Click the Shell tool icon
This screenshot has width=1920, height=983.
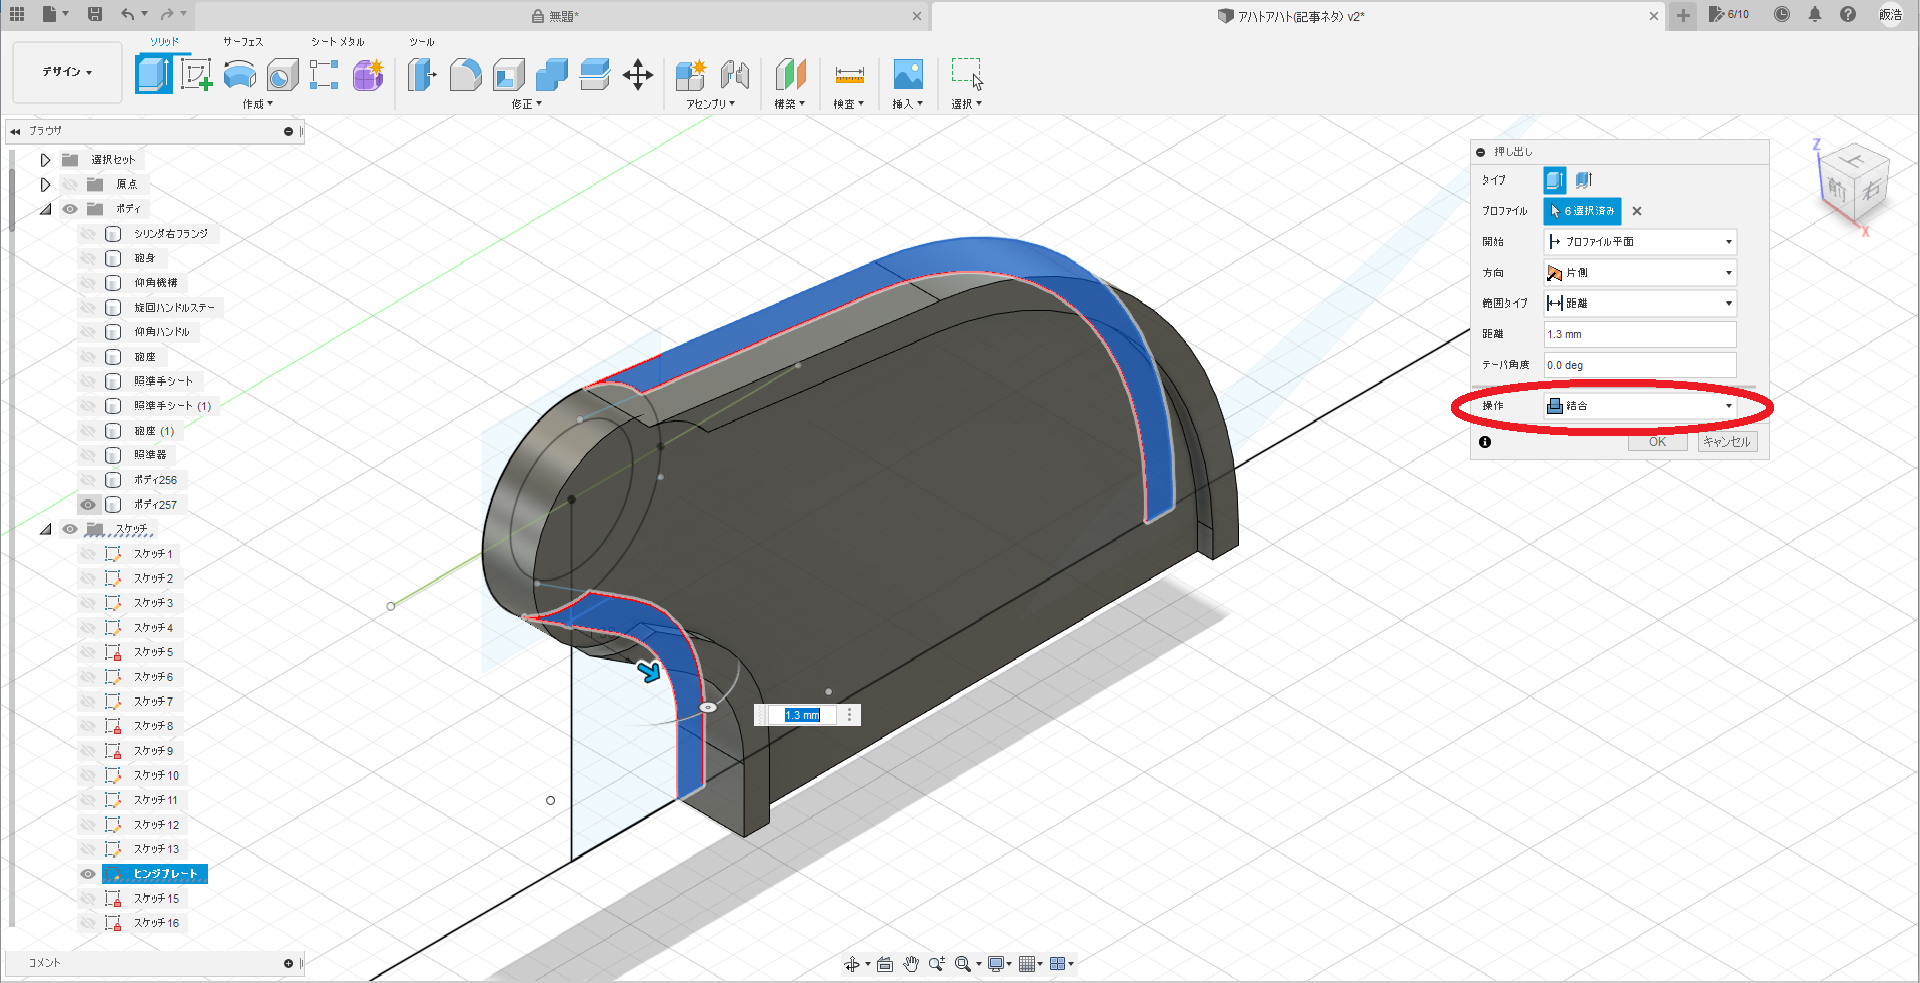pyautogui.click(x=508, y=75)
